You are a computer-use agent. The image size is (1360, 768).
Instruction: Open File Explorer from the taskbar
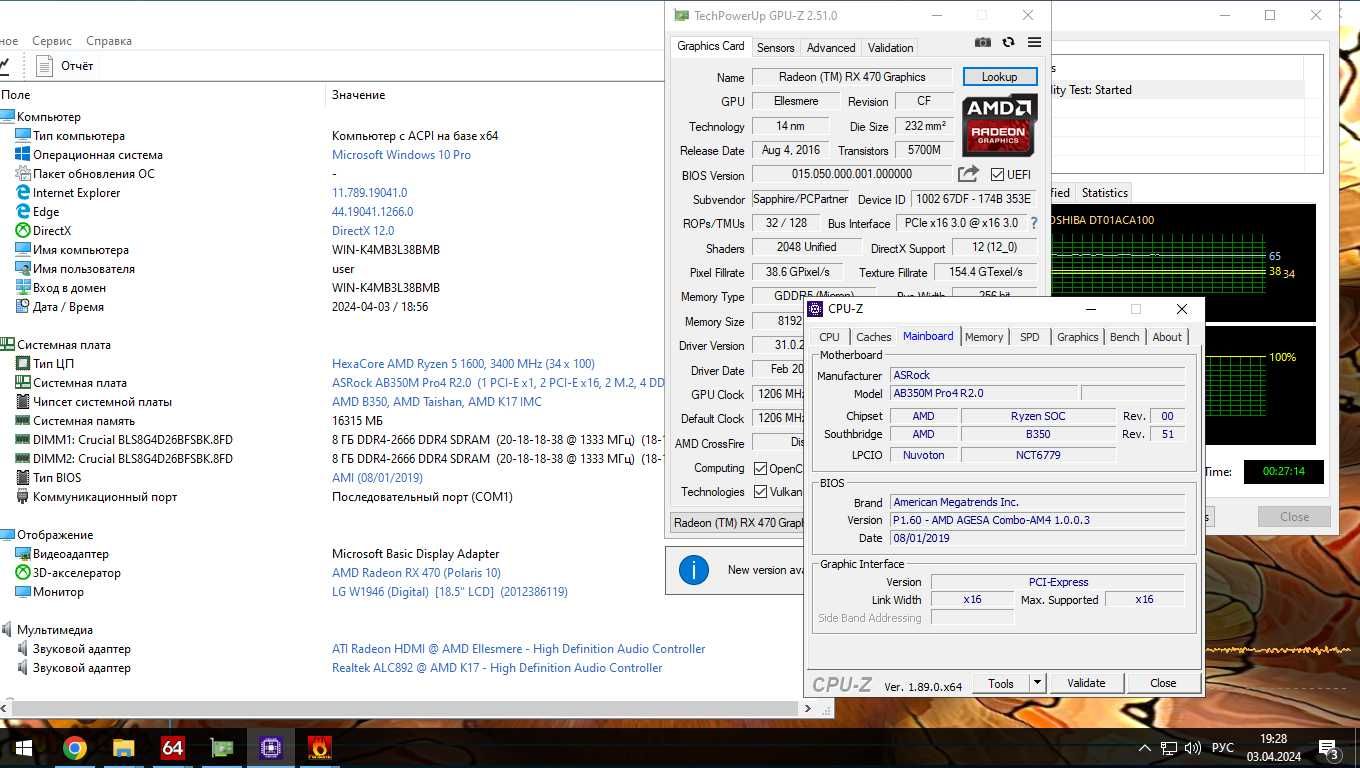click(123, 748)
